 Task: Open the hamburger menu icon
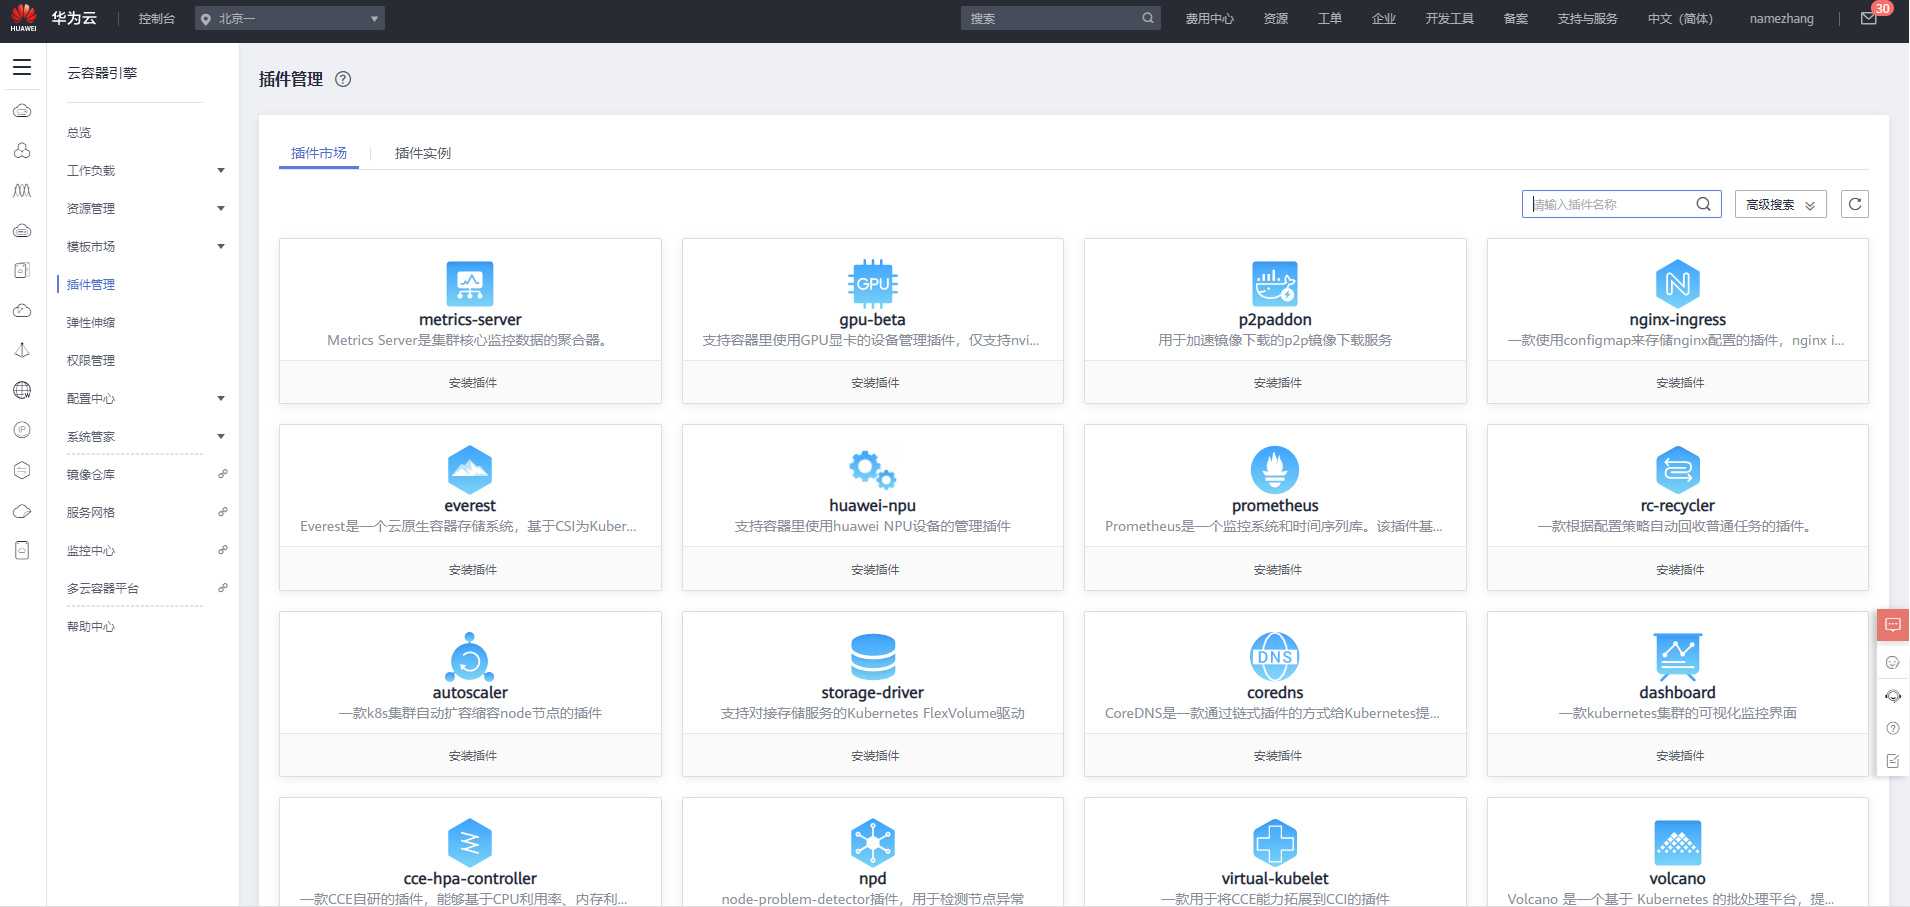click(22, 67)
